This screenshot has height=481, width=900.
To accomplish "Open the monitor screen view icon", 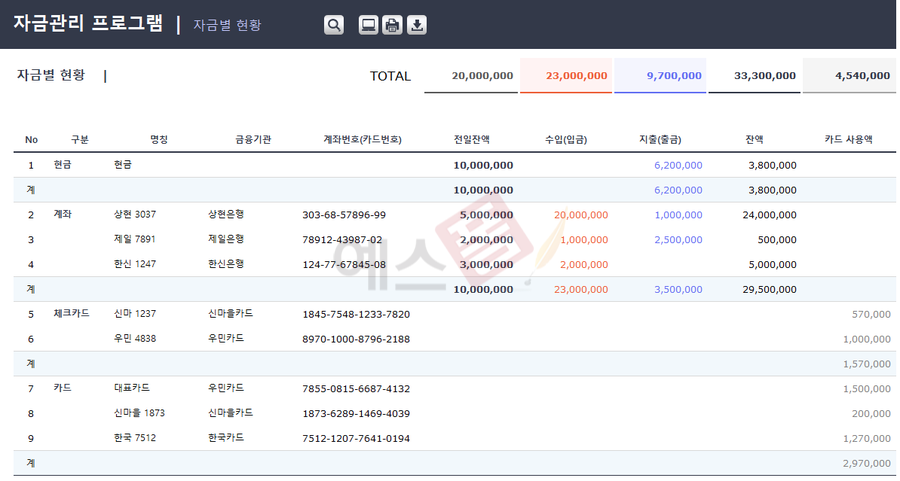I will [x=368, y=25].
